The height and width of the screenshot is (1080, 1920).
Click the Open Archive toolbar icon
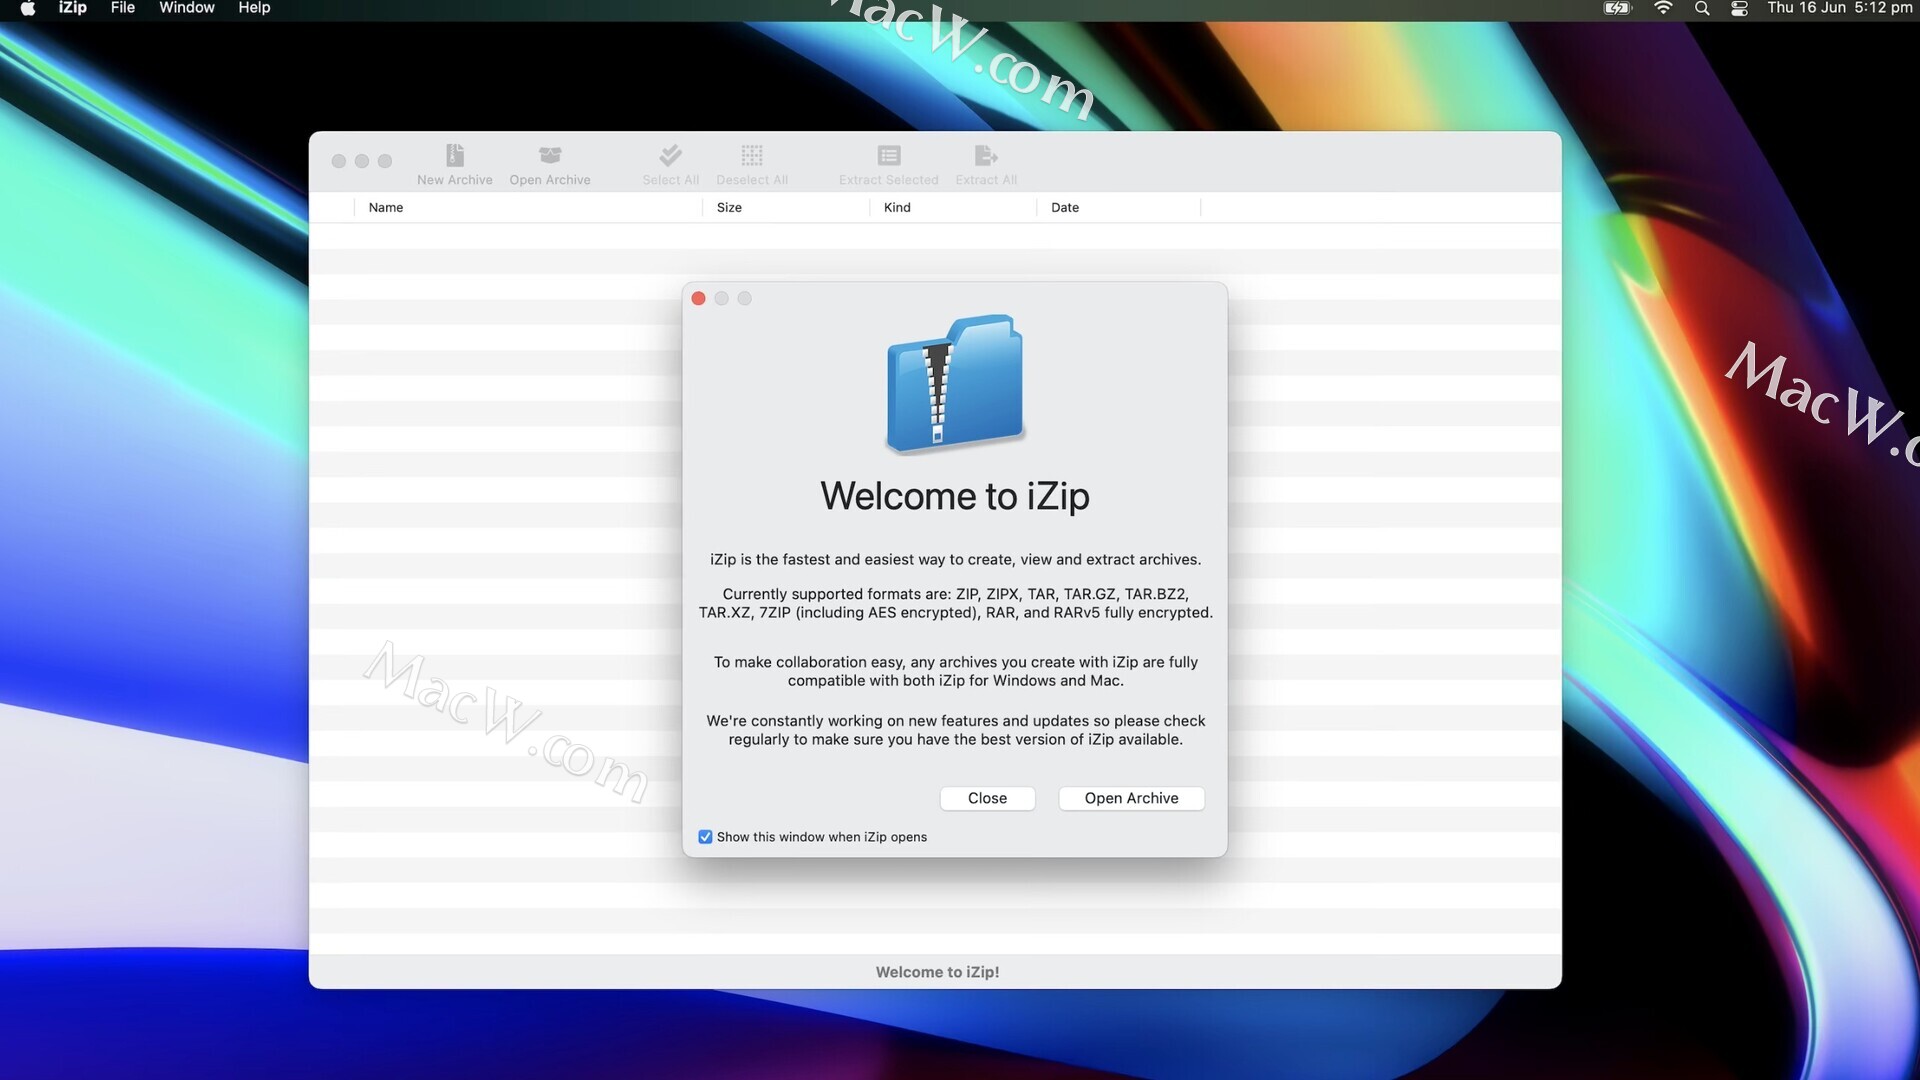pos(550,156)
